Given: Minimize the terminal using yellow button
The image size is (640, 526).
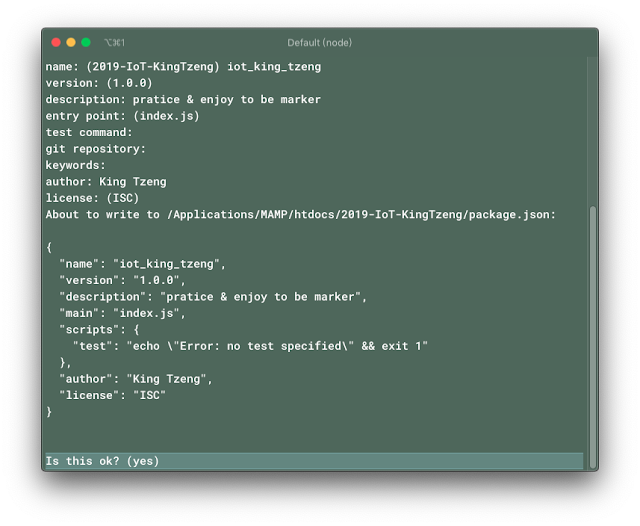Looking at the screenshot, I should (71, 42).
